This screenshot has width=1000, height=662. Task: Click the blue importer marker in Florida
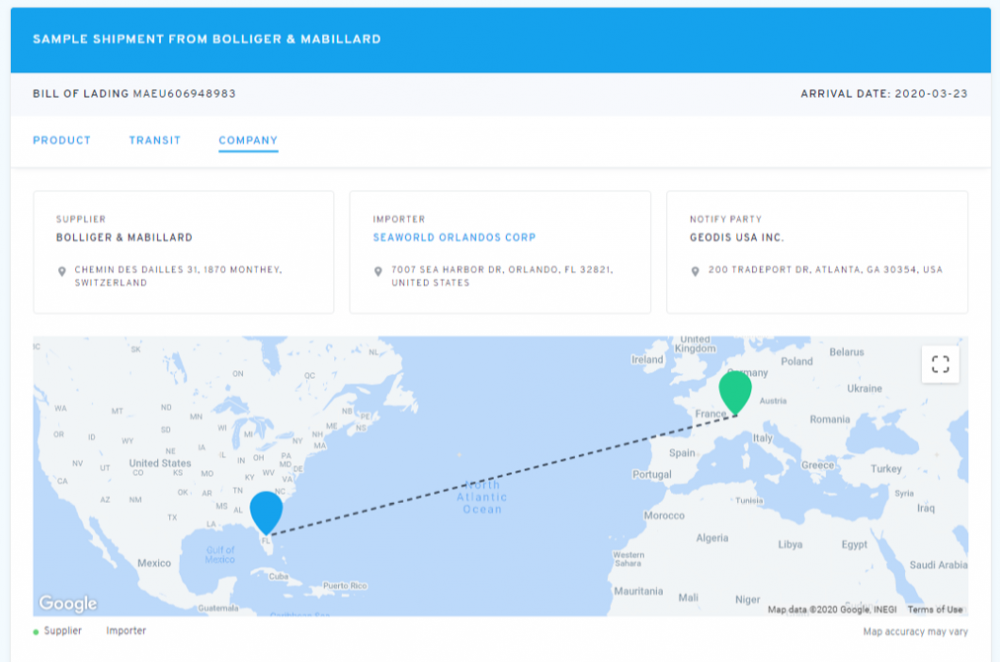pos(266,512)
